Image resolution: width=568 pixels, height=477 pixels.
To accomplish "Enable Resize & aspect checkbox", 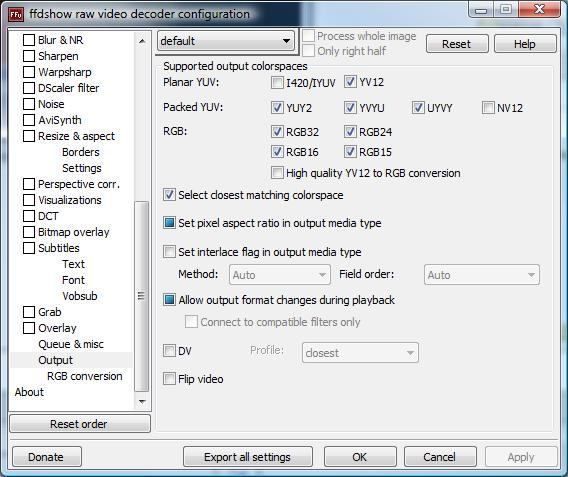I will (29, 136).
